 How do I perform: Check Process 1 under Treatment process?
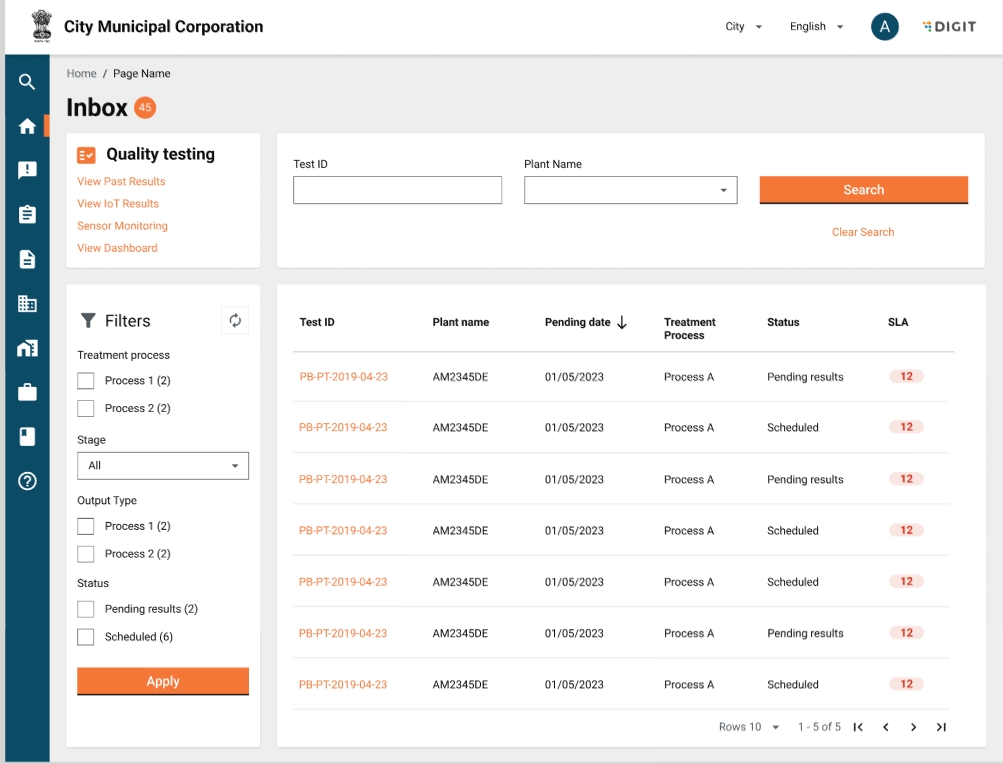(x=86, y=381)
